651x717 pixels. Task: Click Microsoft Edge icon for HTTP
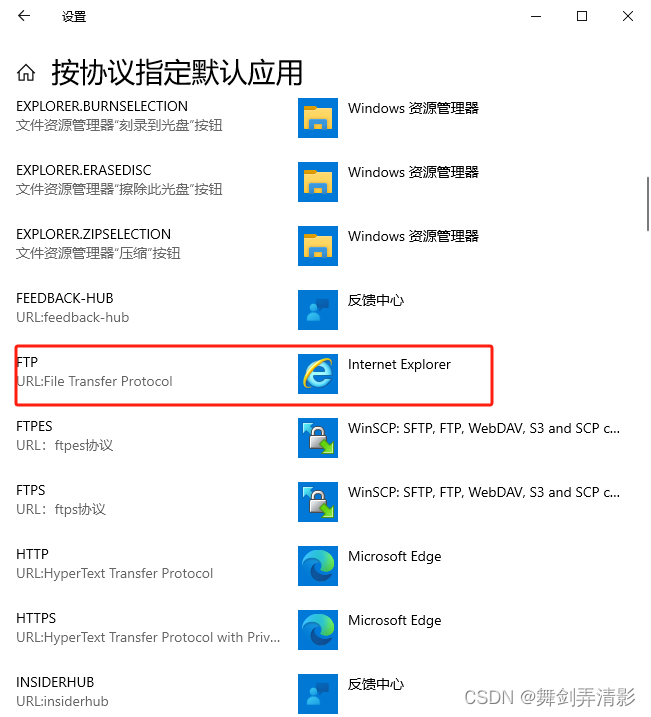318,566
